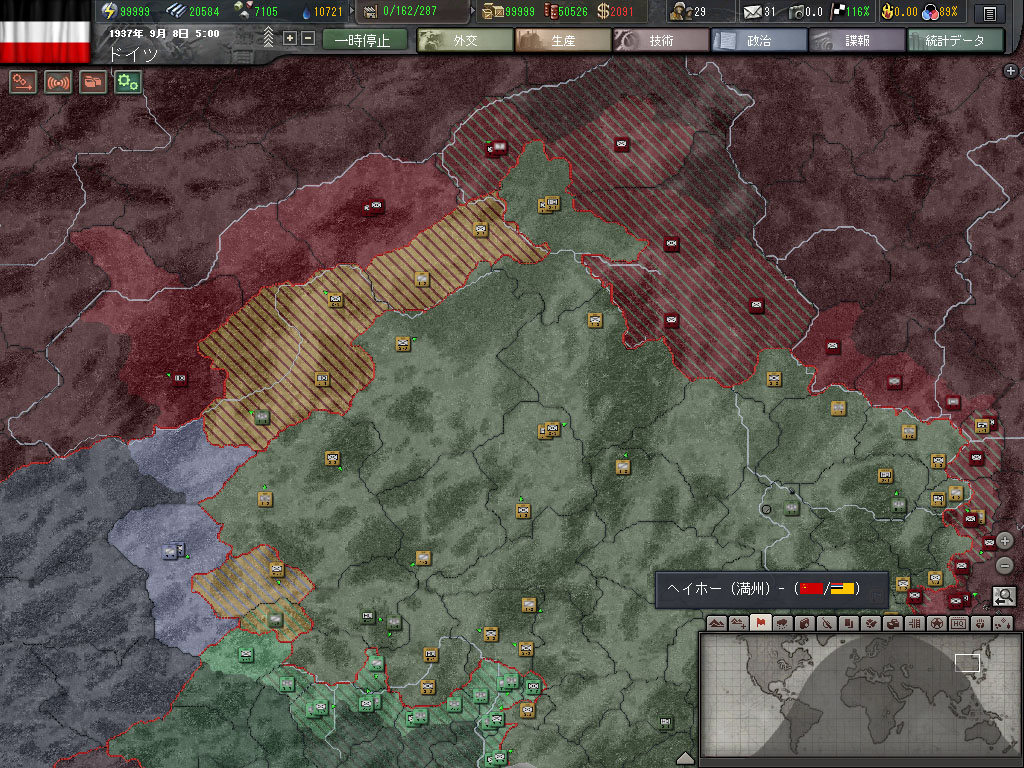The width and height of the screenshot is (1024, 768).
Task: Click the supplies crates icon
Action: coord(493,11)
